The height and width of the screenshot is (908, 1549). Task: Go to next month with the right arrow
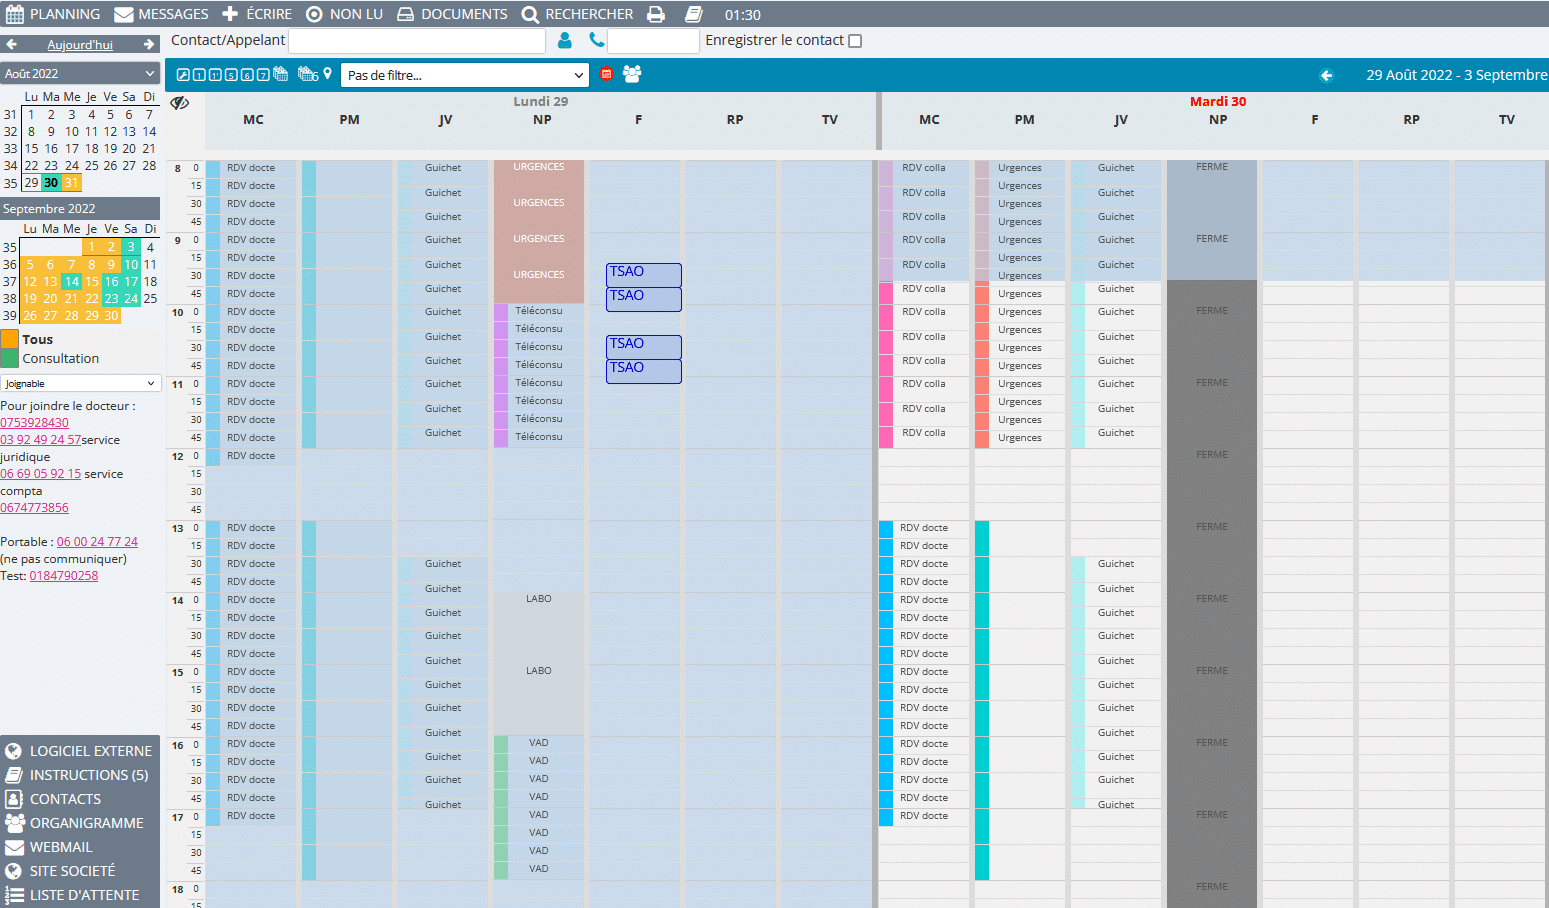[x=150, y=44]
